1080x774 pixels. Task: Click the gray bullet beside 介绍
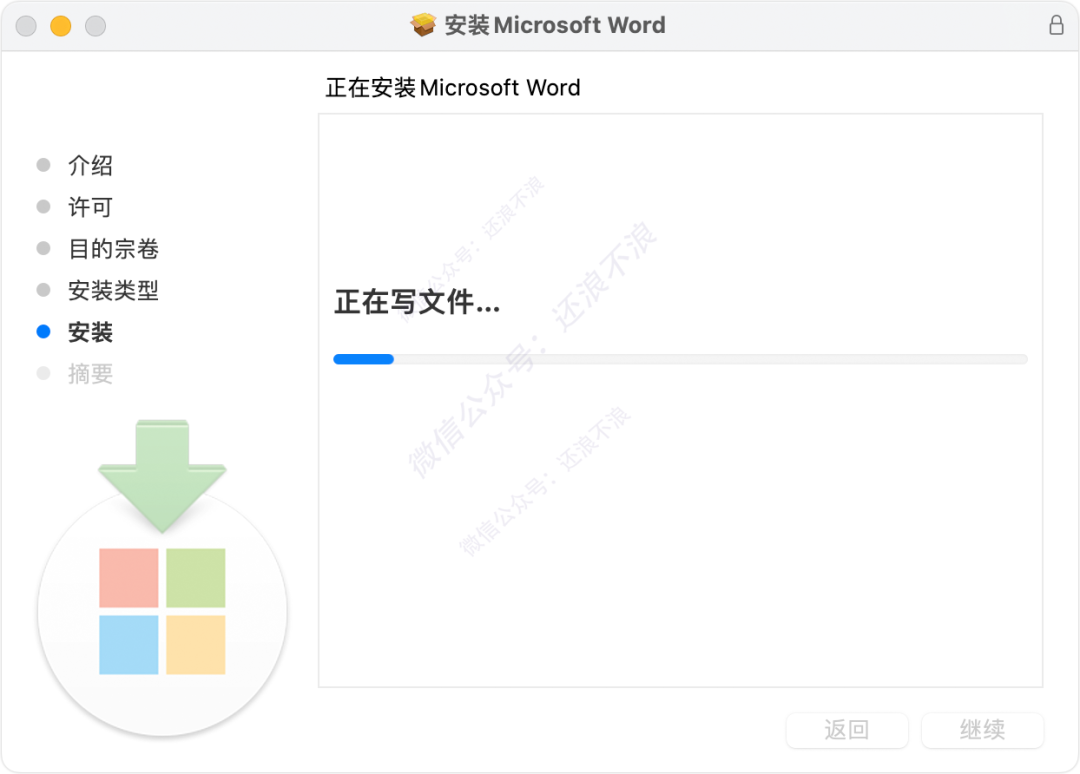(x=43, y=165)
